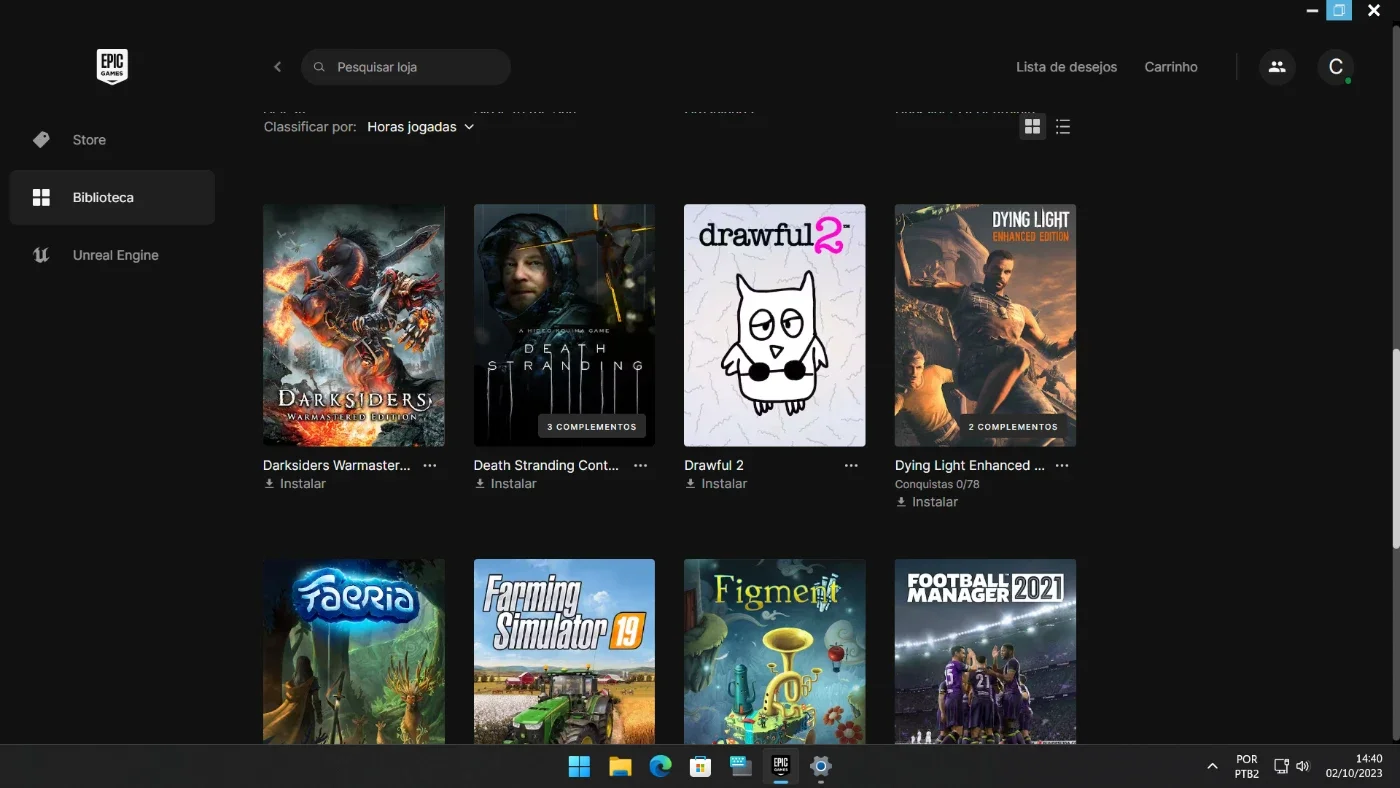Open the account profile avatar C
The width and height of the screenshot is (1400, 788).
point(1335,67)
